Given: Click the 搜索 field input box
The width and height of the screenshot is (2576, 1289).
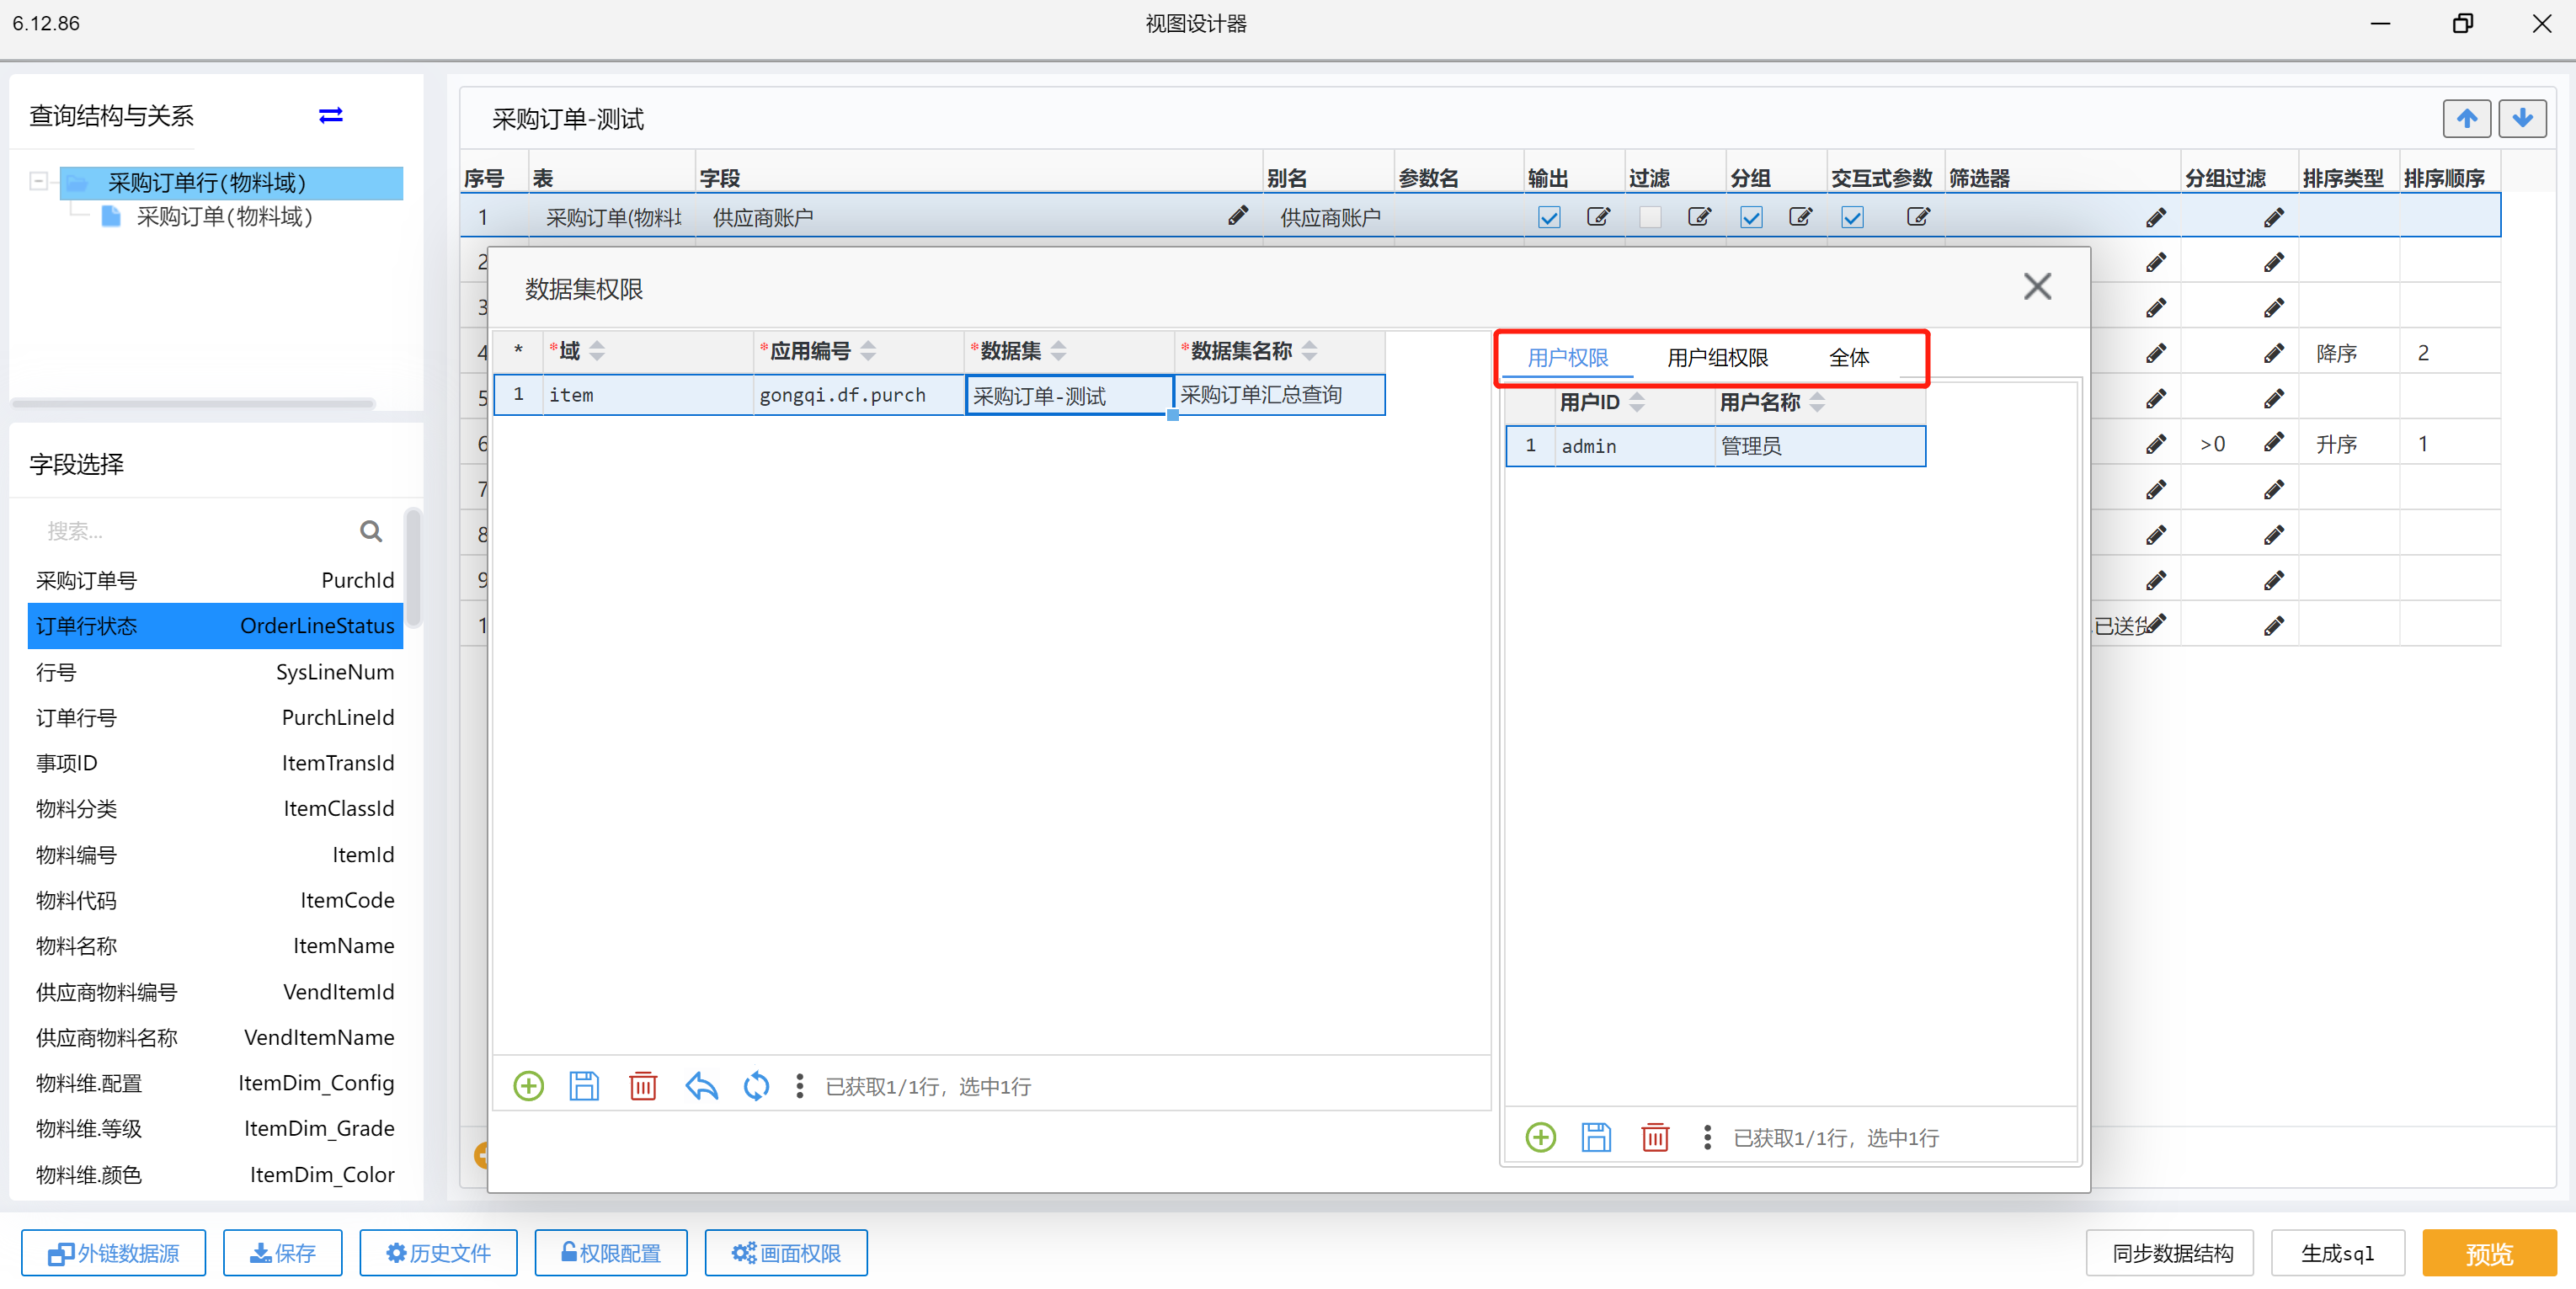Looking at the screenshot, I should [190, 531].
